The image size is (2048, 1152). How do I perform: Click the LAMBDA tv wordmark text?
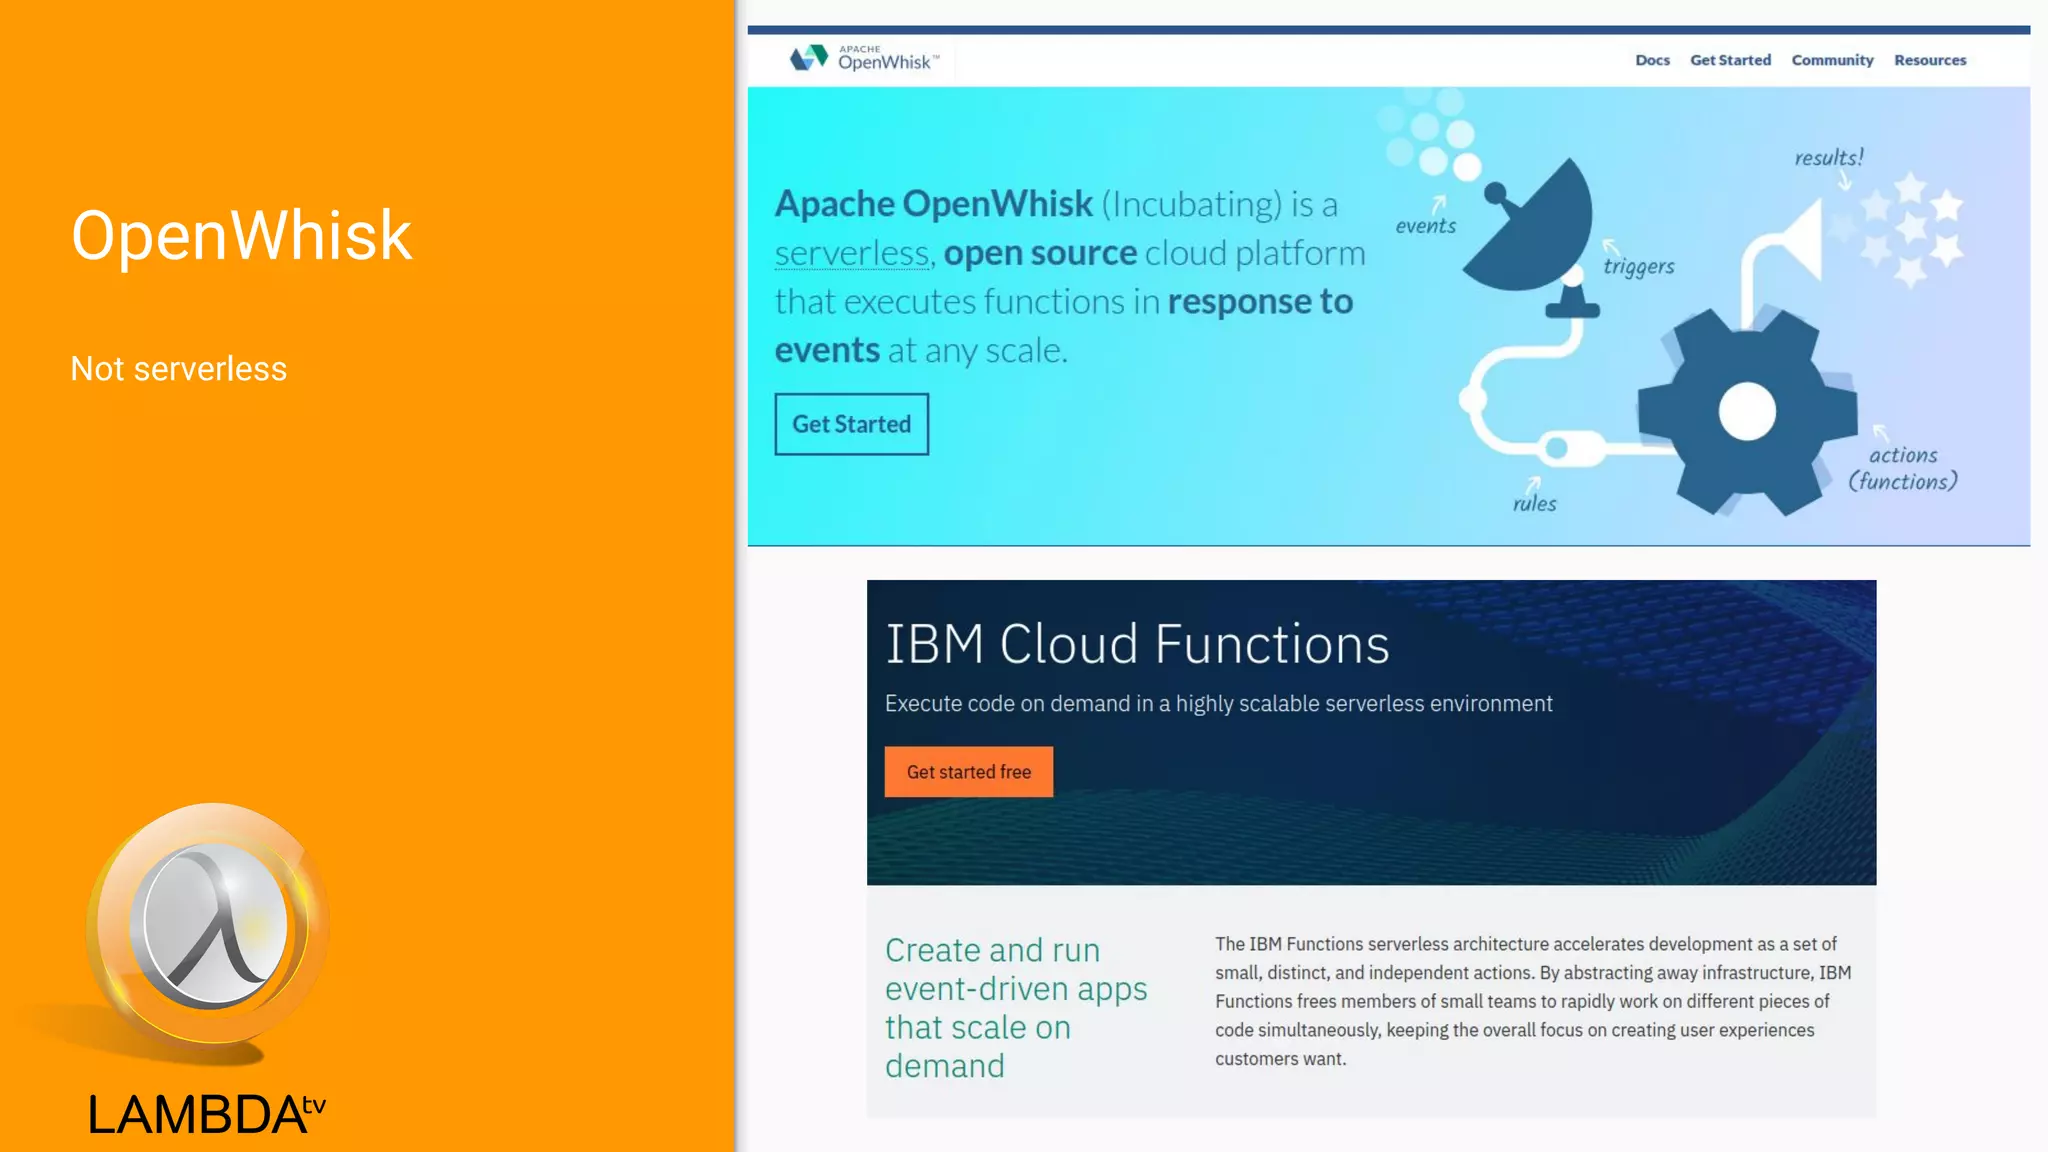coord(207,1114)
